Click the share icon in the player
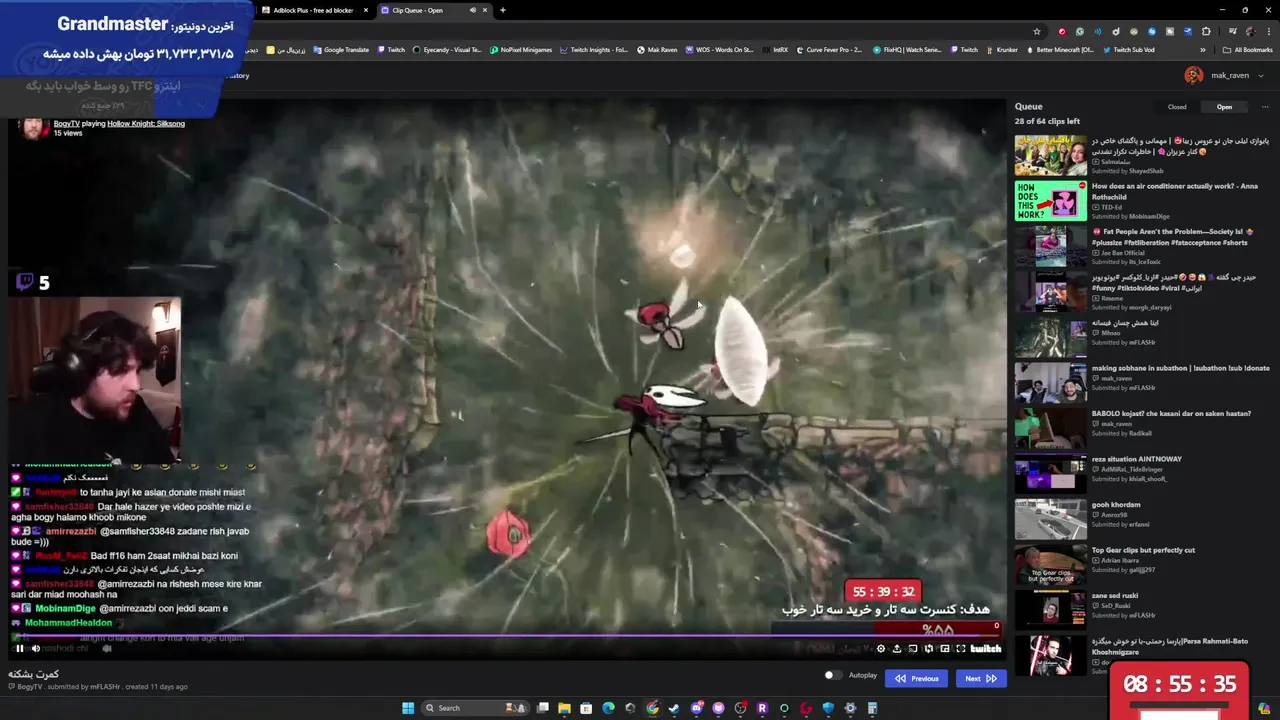 897,648
